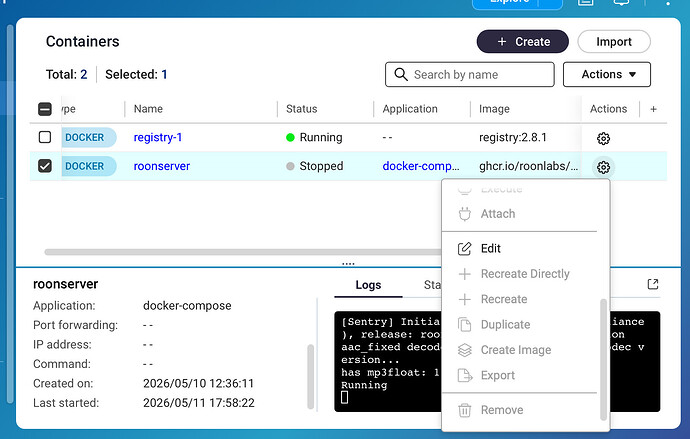Viewport: 690px width, 439px height.
Task: Open logs in external window icon
Action: [653, 284]
